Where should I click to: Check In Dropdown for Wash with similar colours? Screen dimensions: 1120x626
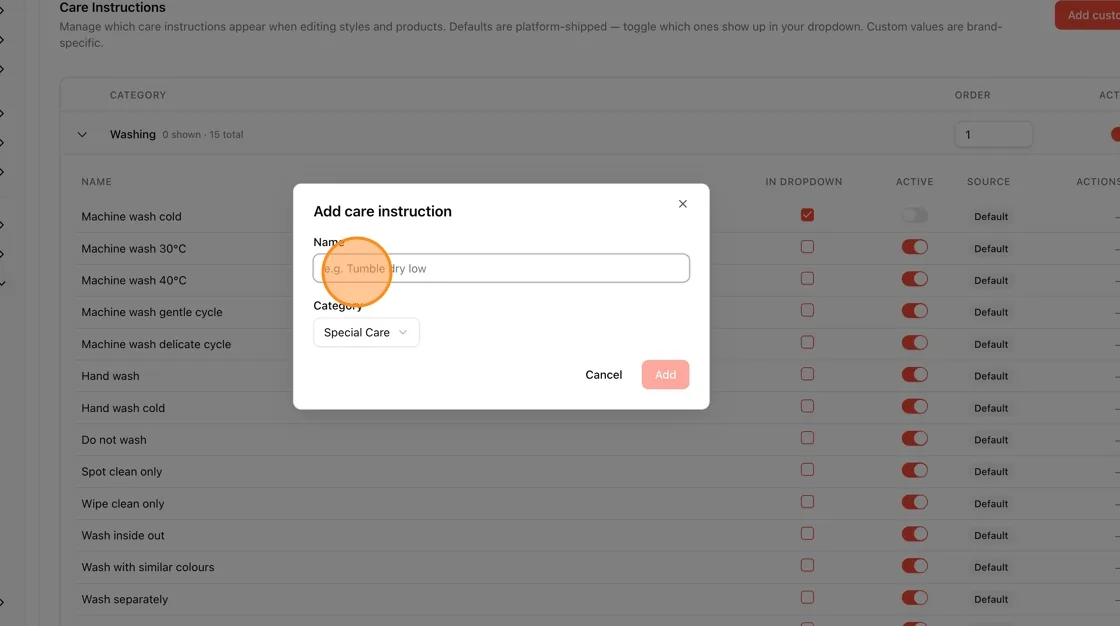point(807,565)
